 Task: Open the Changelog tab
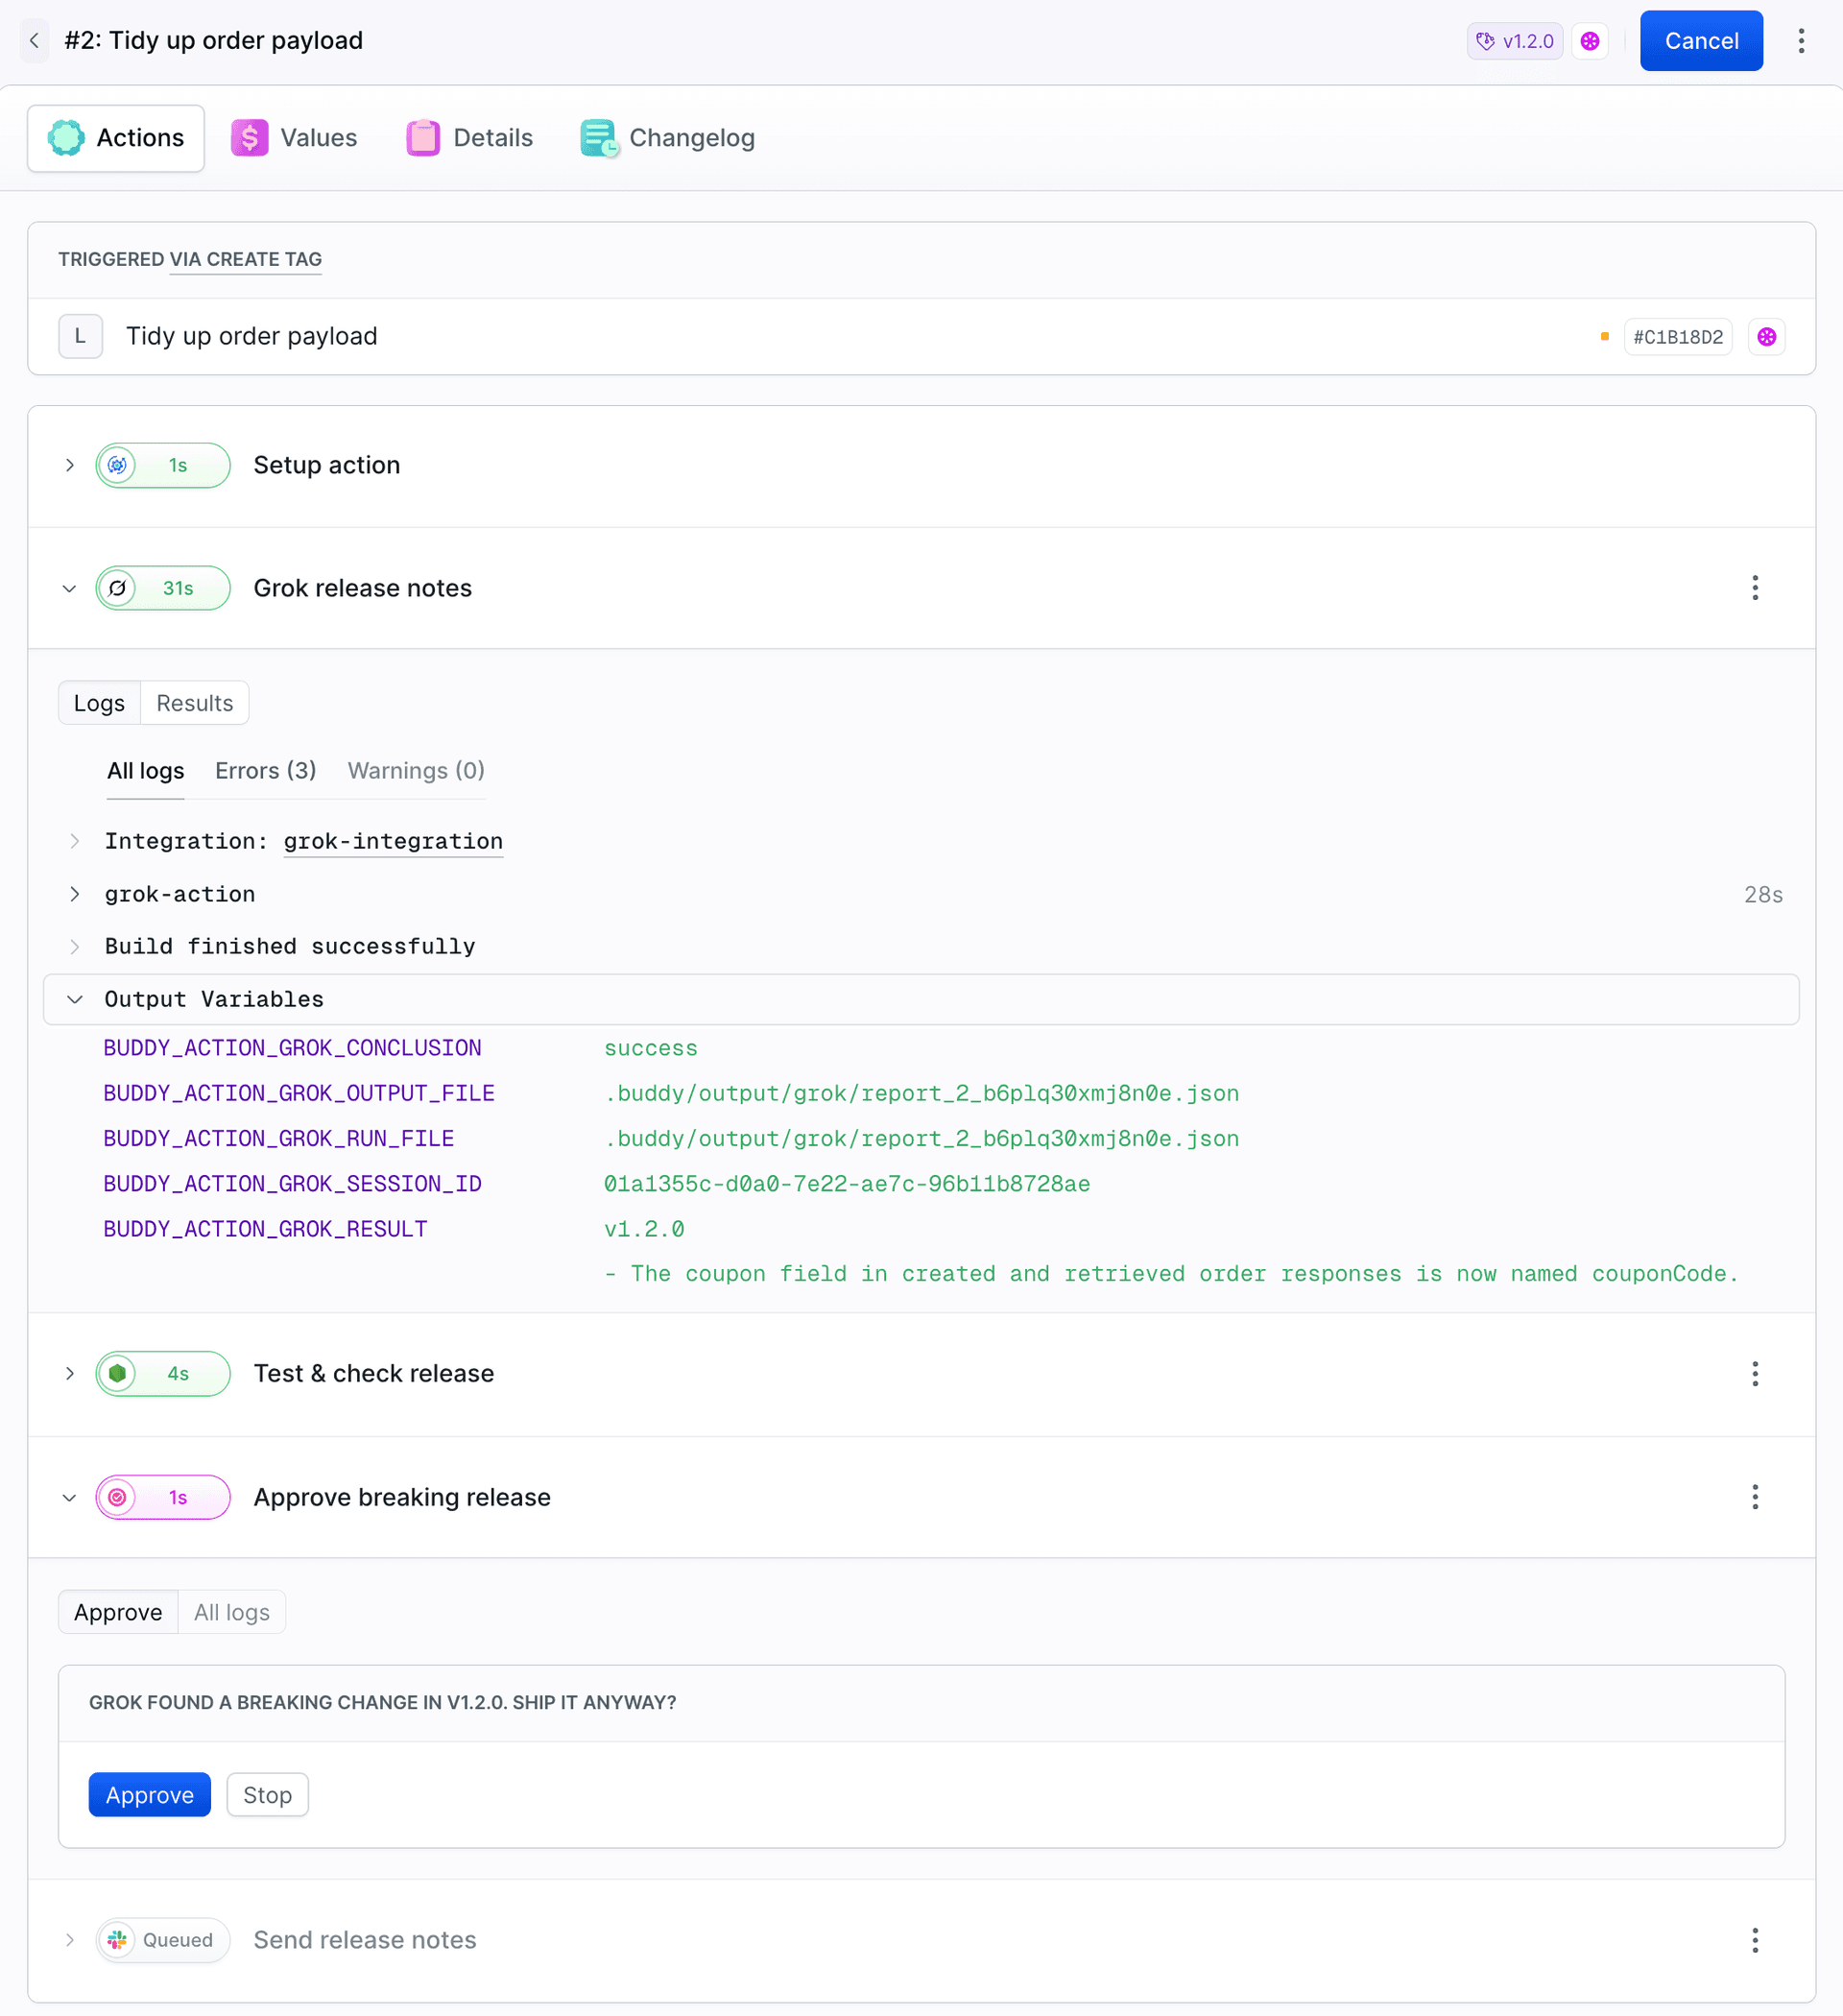668,138
